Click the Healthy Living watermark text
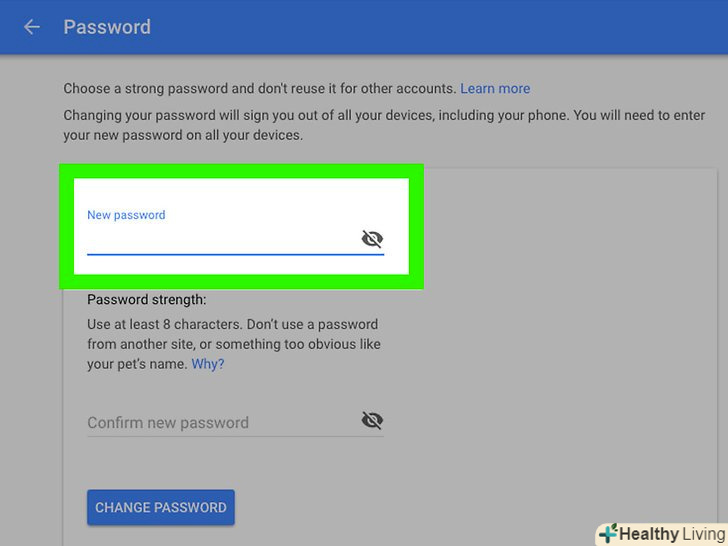The width and height of the screenshot is (728, 546). point(672,534)
